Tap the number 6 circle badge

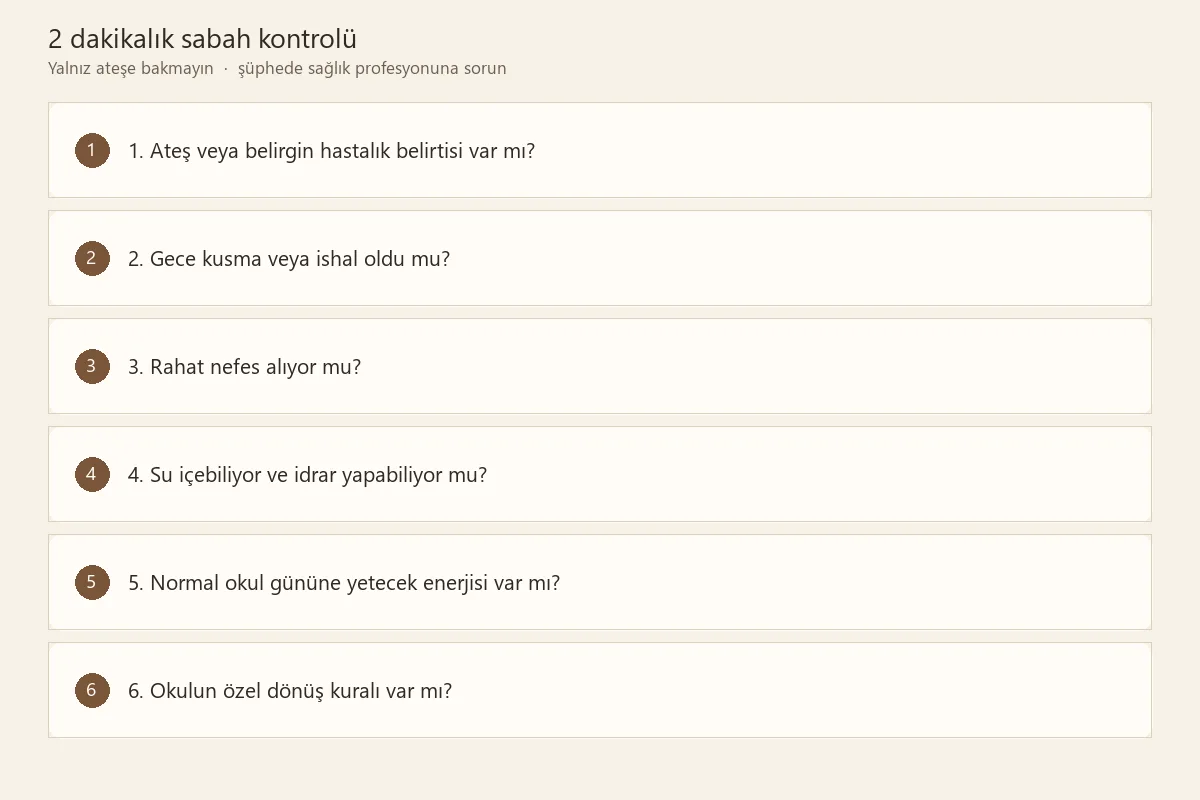(92, 691)
